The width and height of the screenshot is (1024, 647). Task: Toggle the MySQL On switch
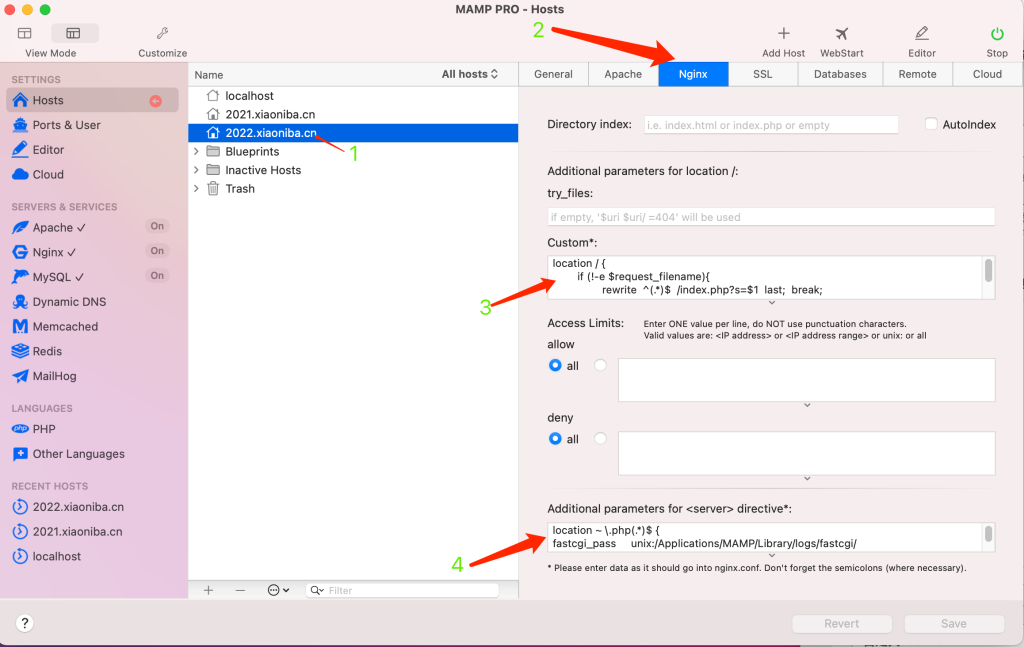157,276
